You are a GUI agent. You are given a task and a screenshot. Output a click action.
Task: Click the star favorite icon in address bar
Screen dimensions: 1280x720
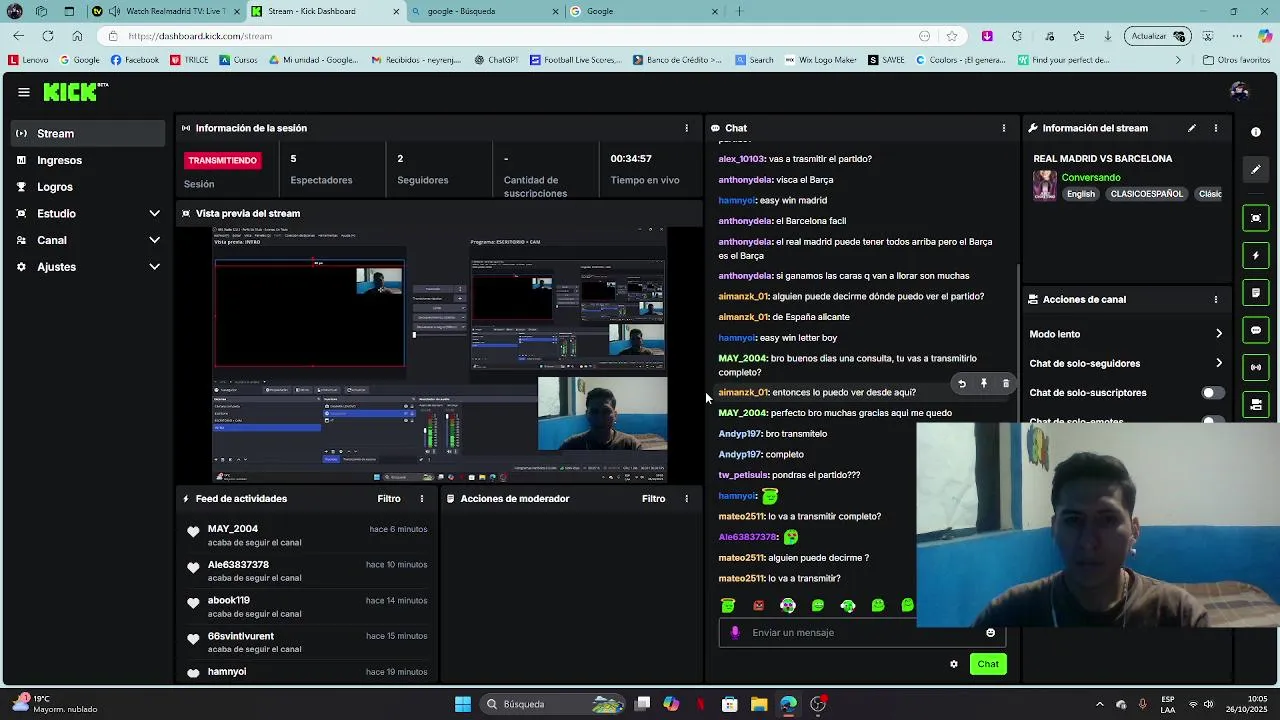tap(951, 36)
